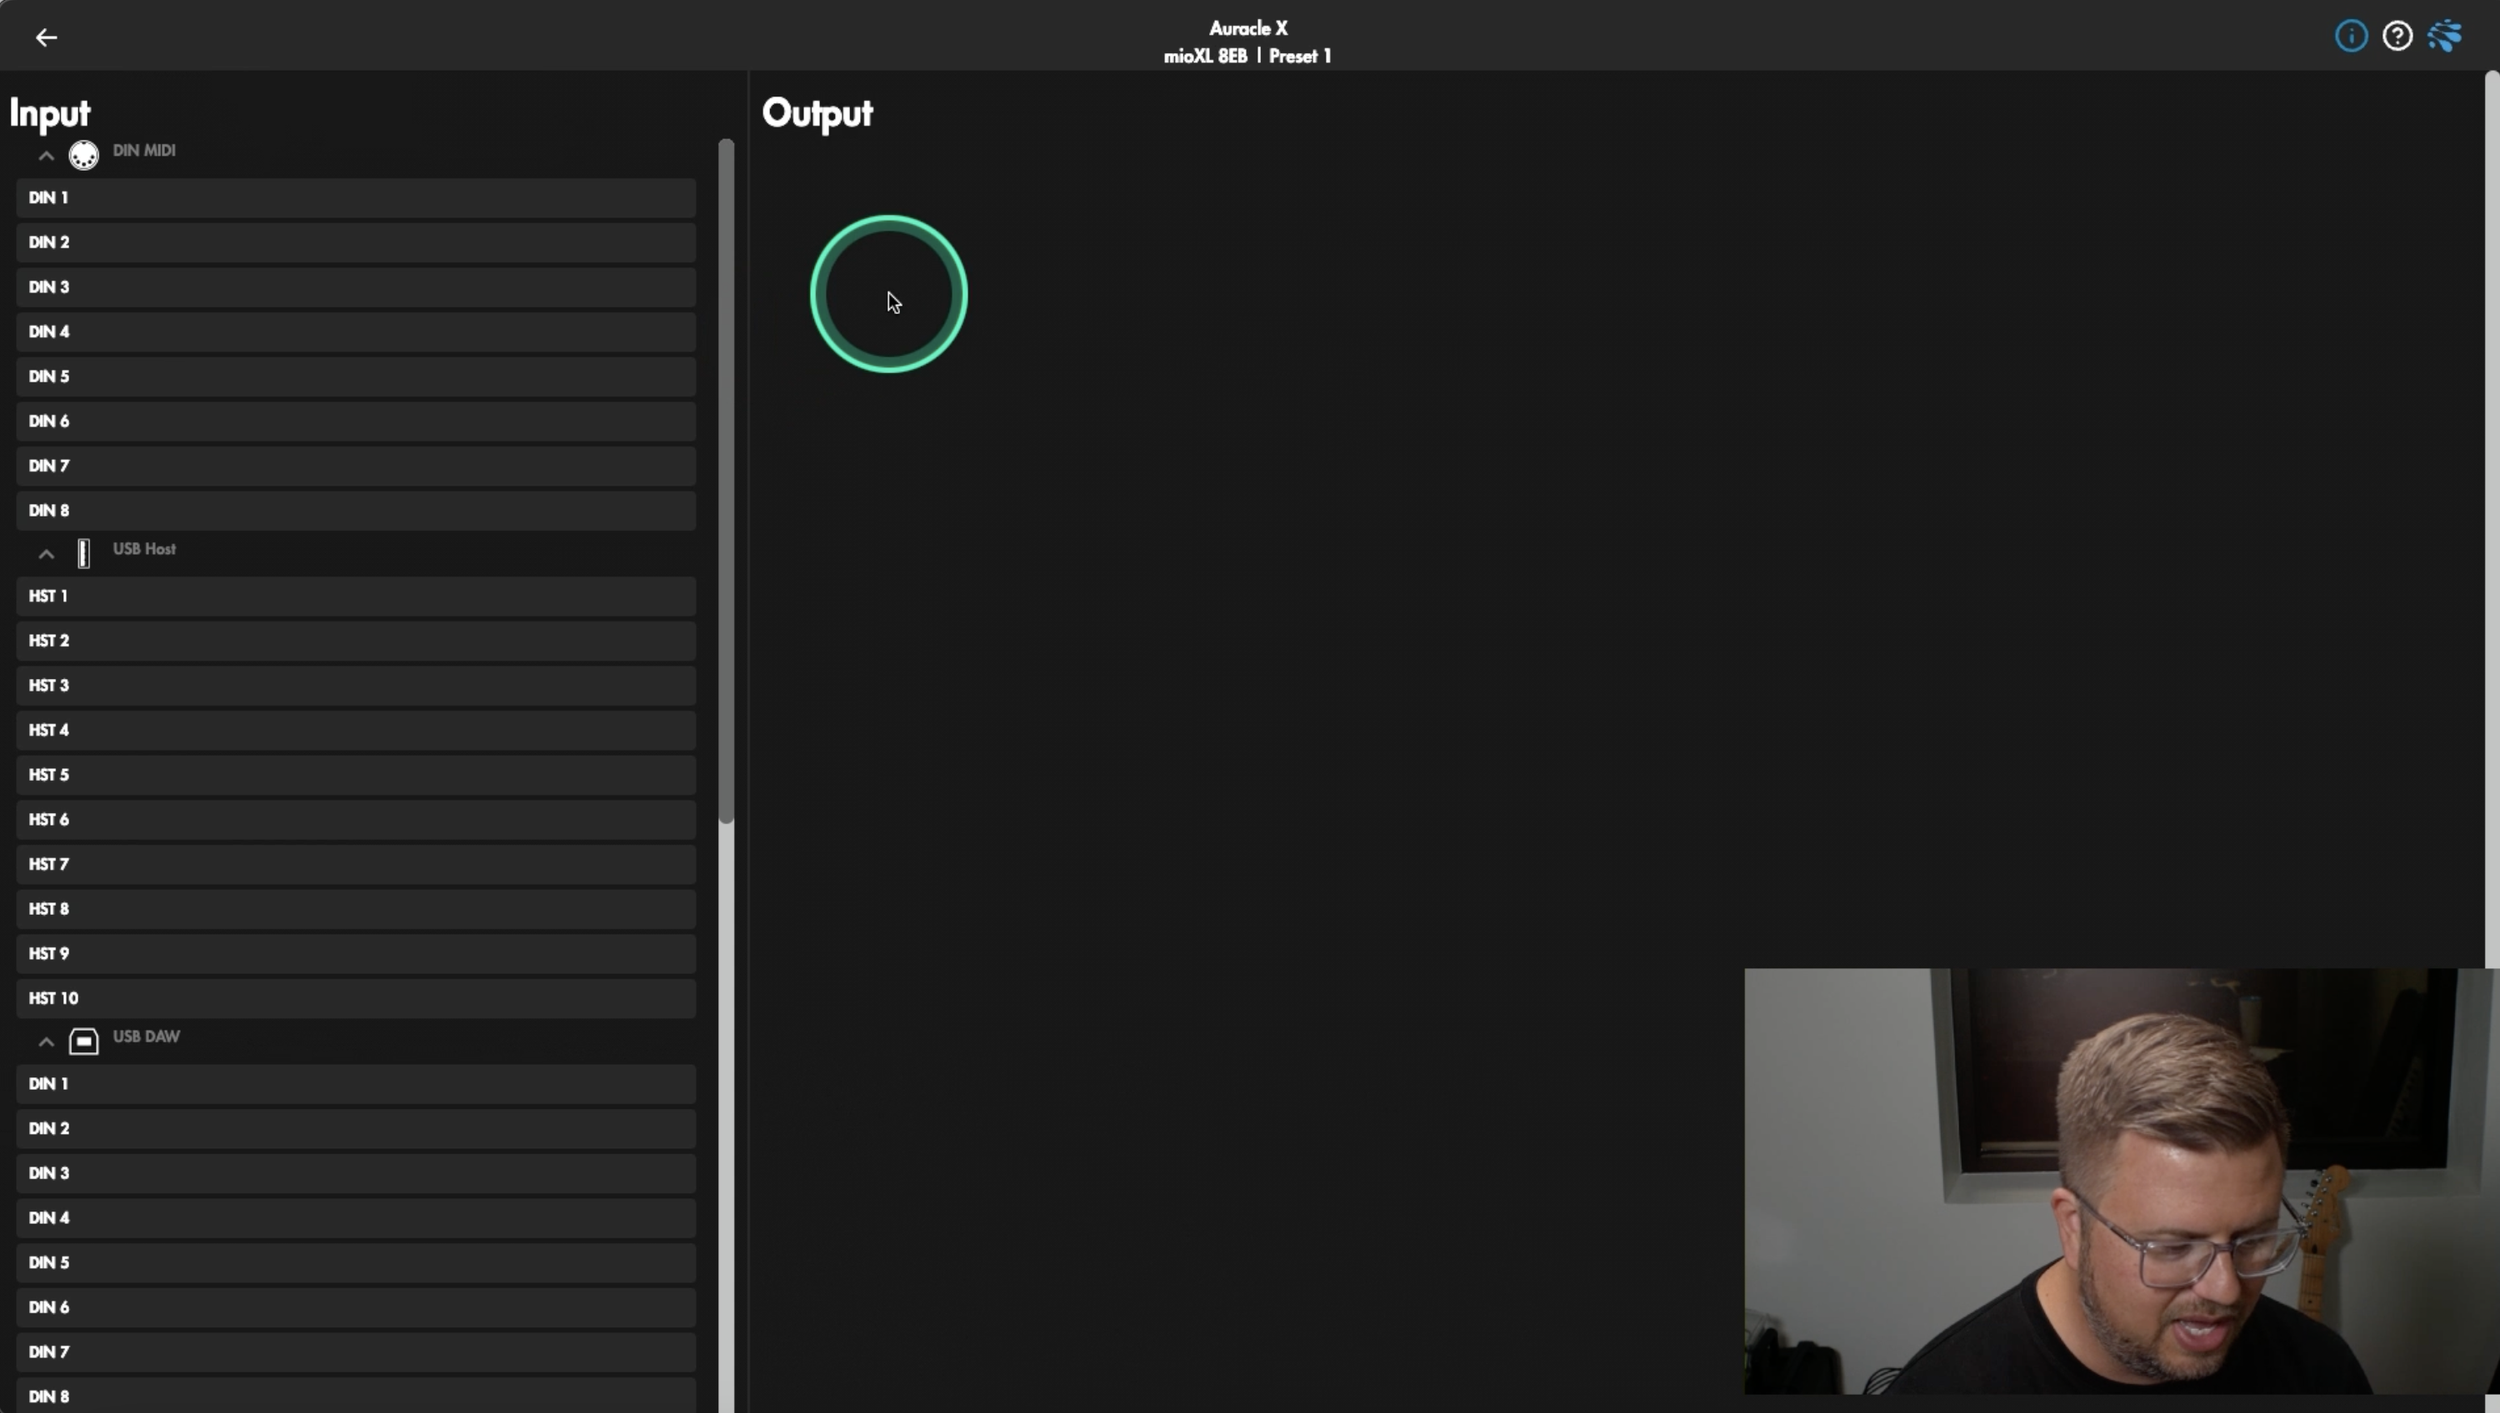Select DIN 4 under DIN MIDI
This screenshot has width=2500, height=1413.
pos(355,332)
